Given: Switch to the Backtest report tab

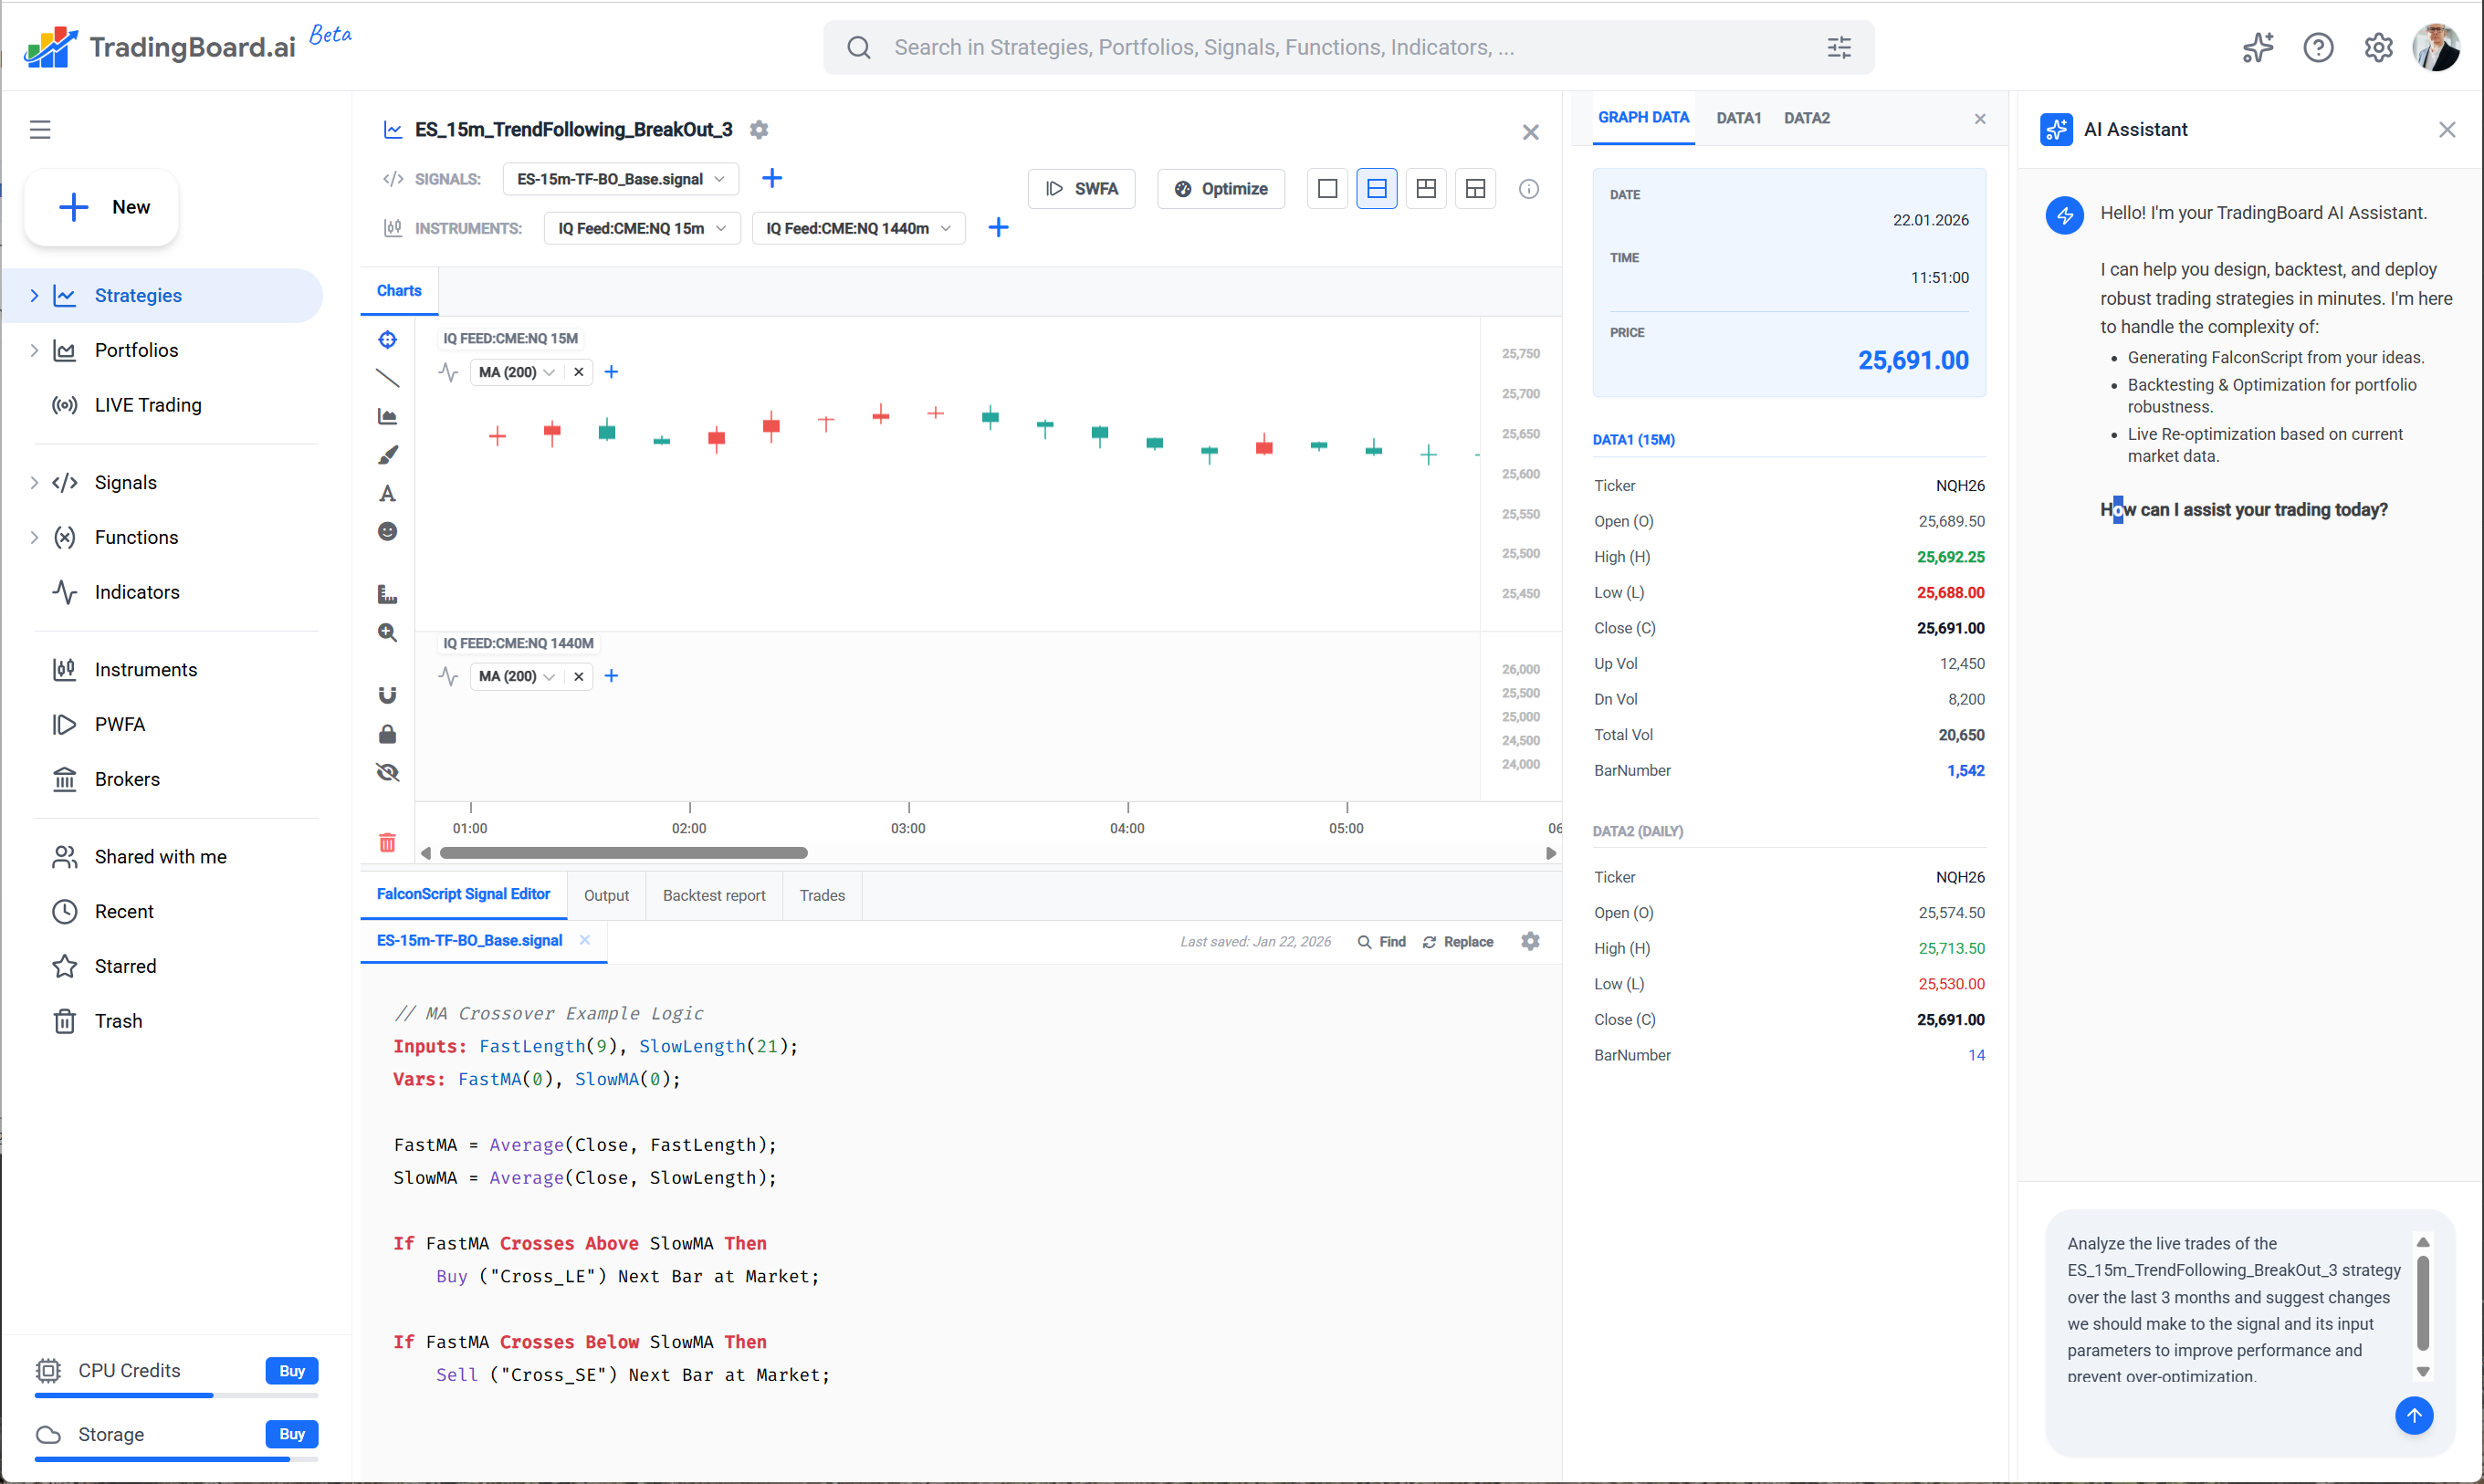Looking at the screenshot, I should point(713,895).
